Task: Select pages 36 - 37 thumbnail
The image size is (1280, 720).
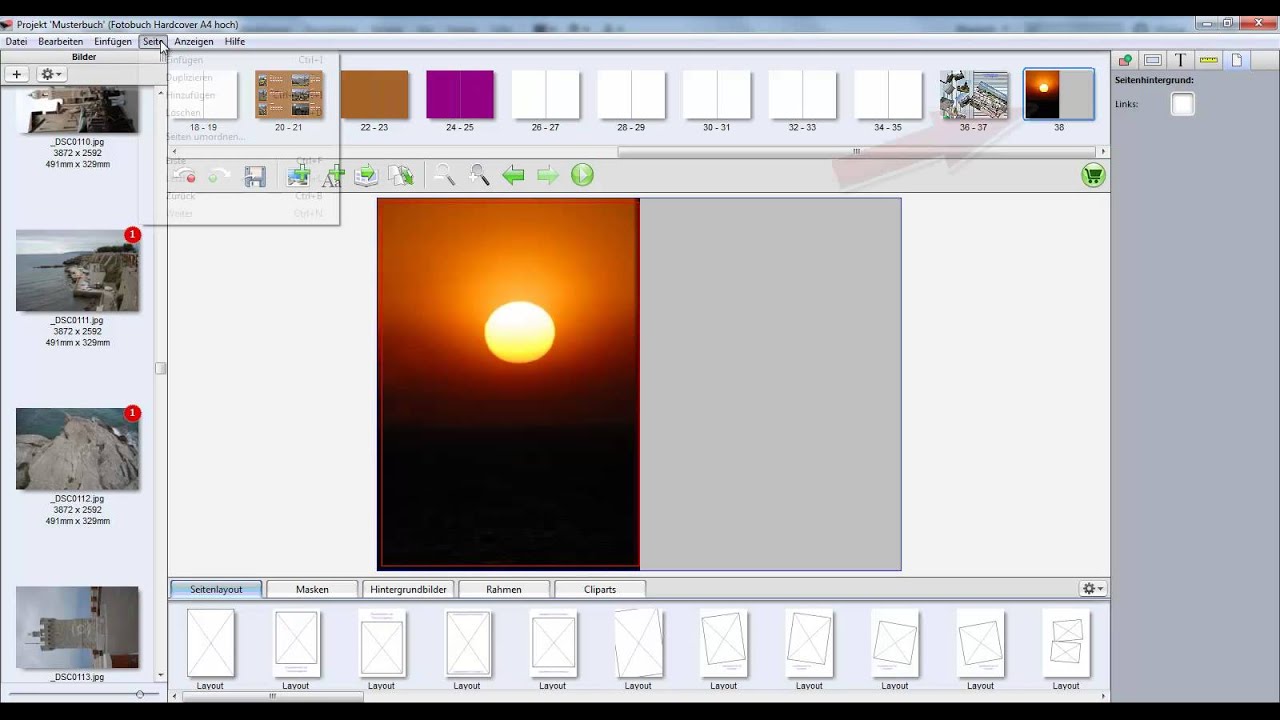Action: coord(974,95)
